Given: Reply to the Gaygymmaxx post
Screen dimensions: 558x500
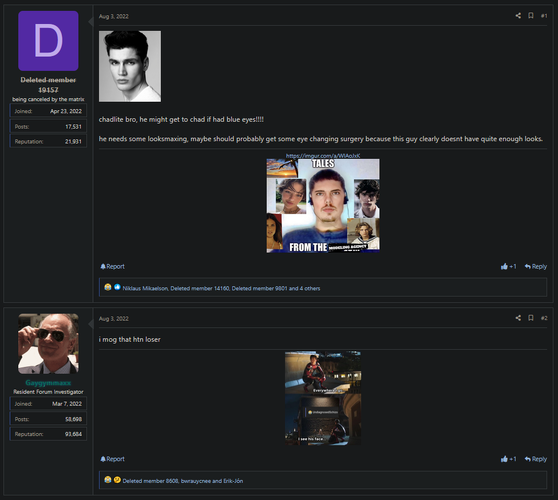Looking at the screenshot, I should pyautogui.click(x=536, y=459).
